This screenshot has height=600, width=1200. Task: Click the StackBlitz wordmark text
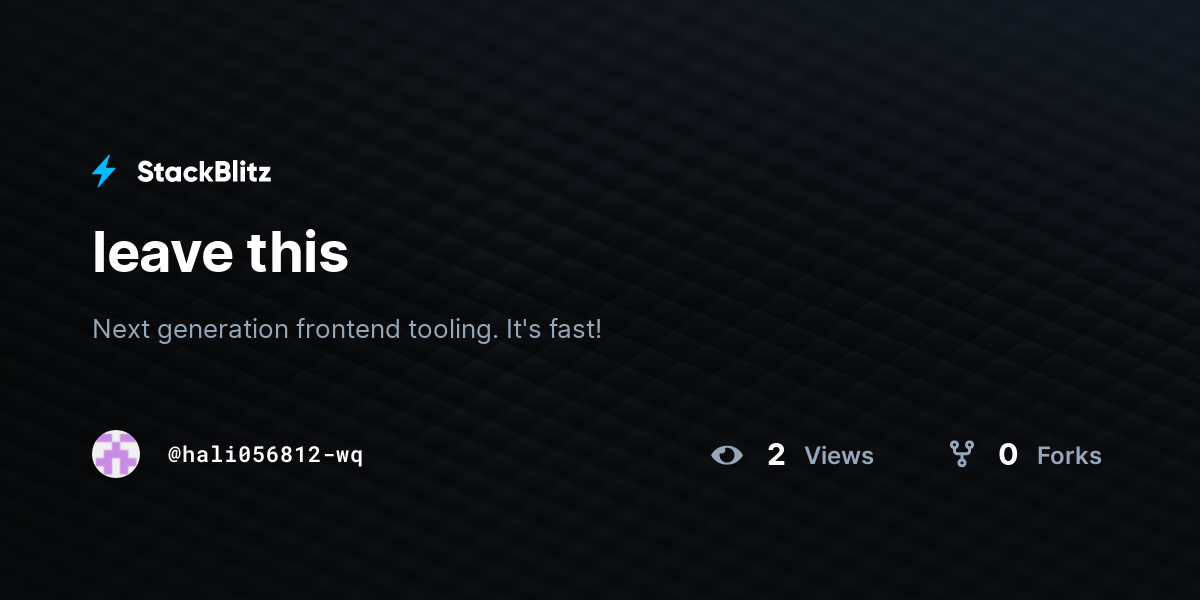pos(204,172)
